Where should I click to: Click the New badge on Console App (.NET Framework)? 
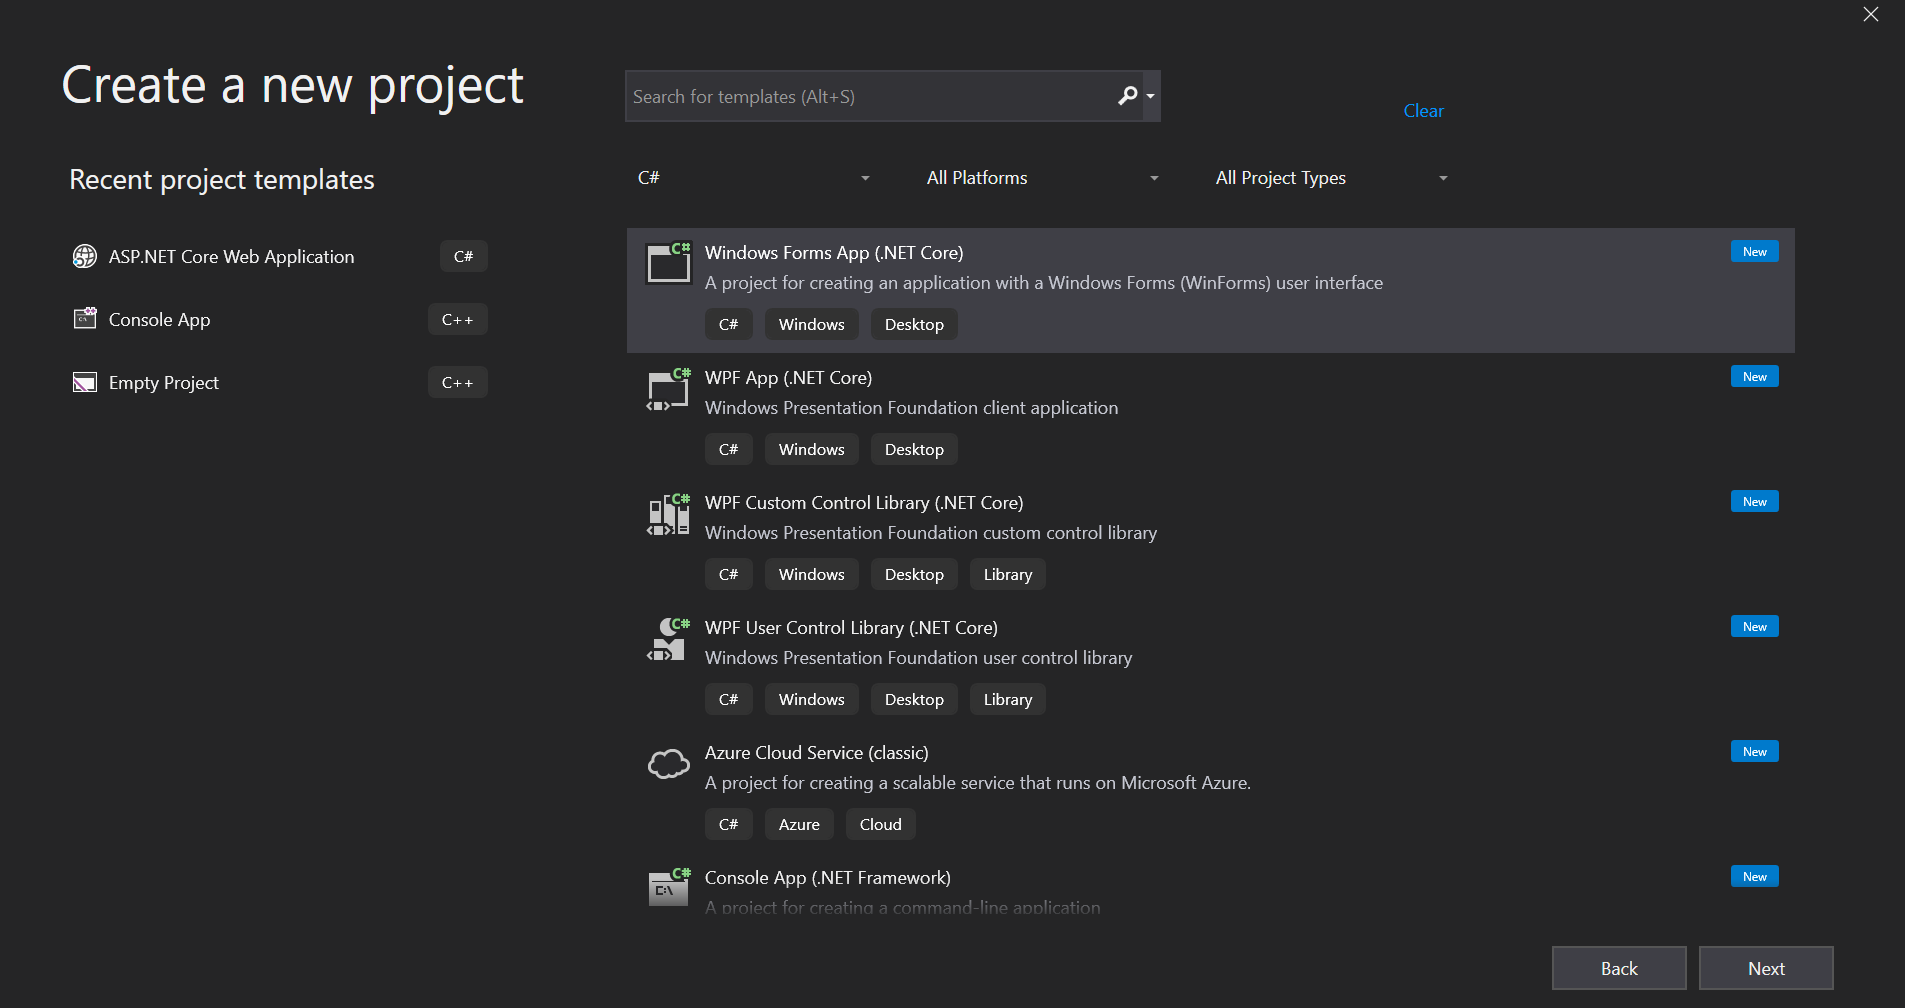1755,877
